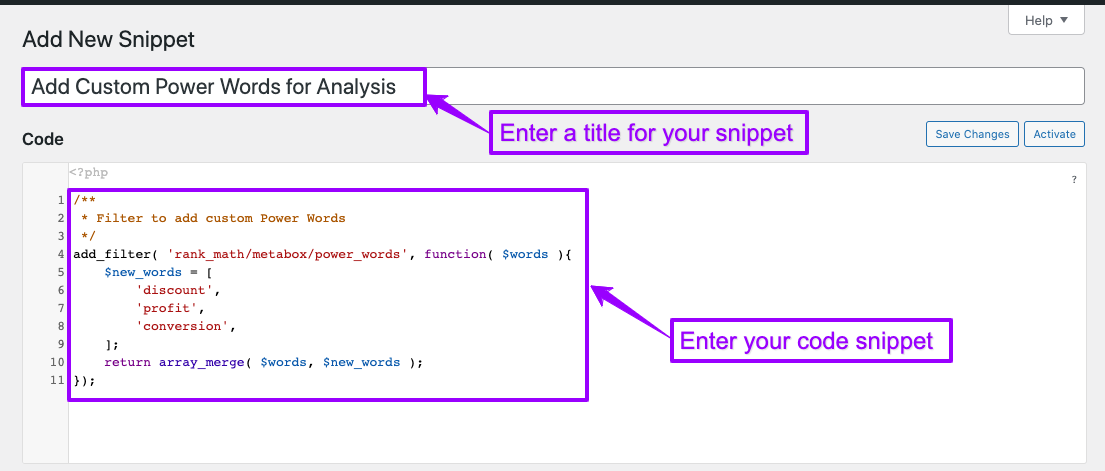
Task: Open the Help dropdown
Action: point(1046,20)
